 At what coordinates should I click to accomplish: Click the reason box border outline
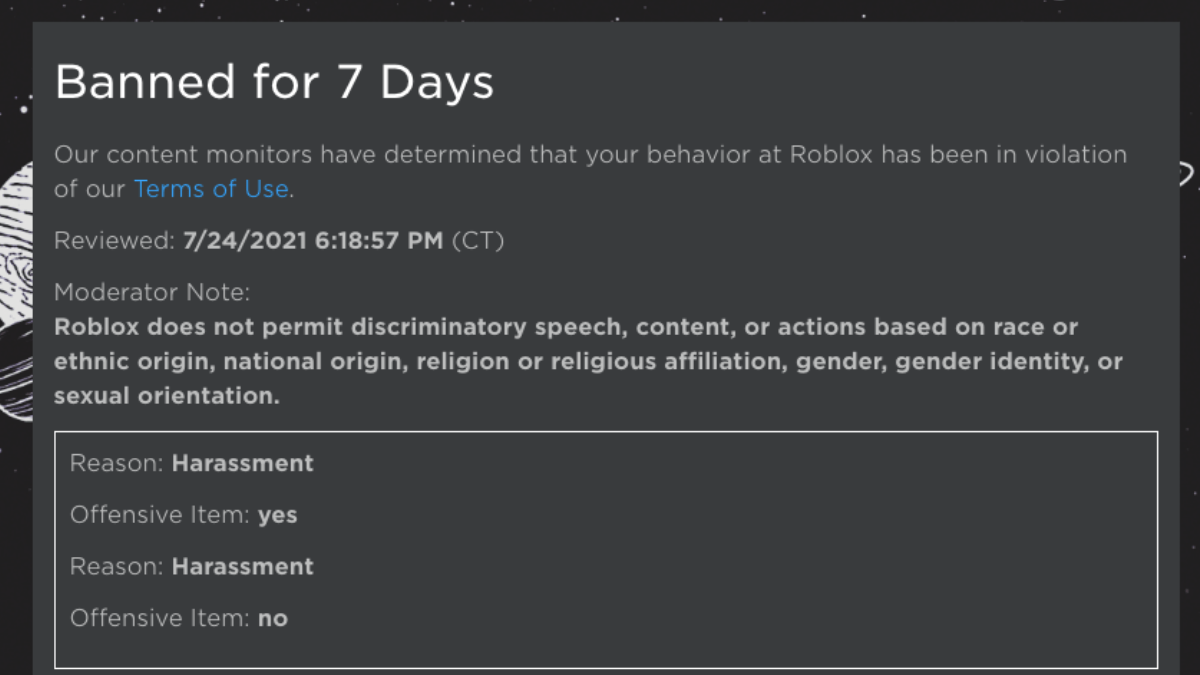[600, 433]
